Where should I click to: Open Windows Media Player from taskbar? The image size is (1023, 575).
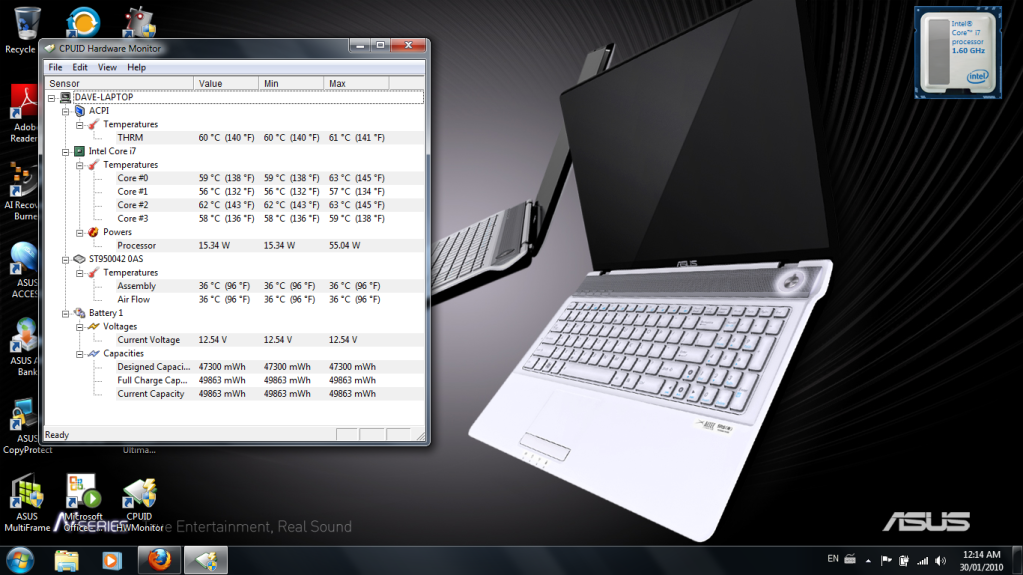pos(112,560)
